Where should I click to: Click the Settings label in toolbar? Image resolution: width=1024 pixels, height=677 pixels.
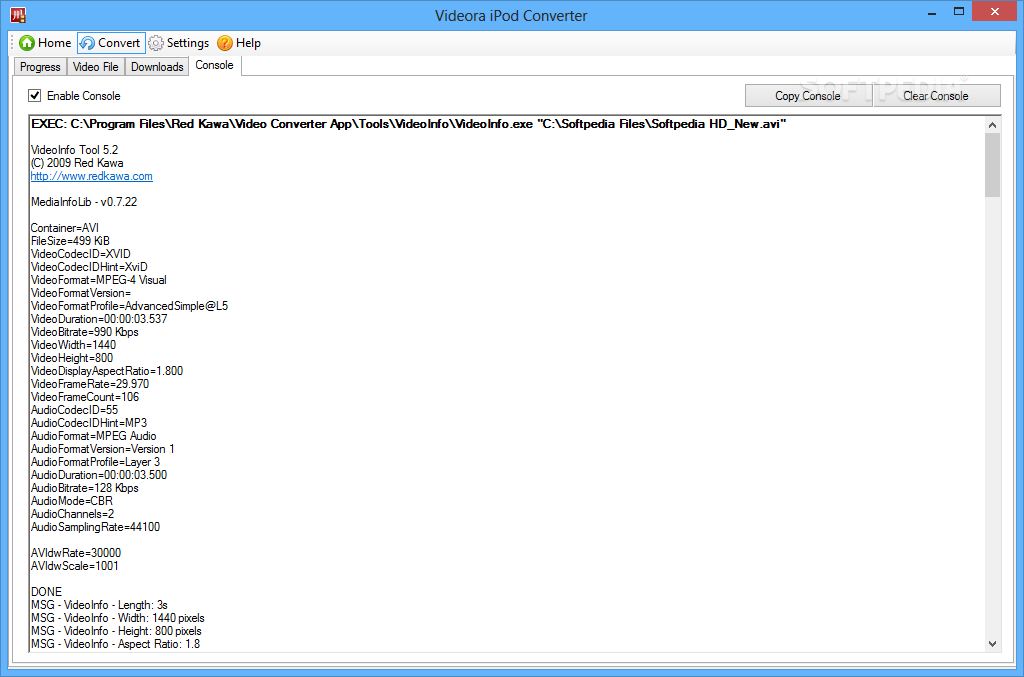pos(187,43)
